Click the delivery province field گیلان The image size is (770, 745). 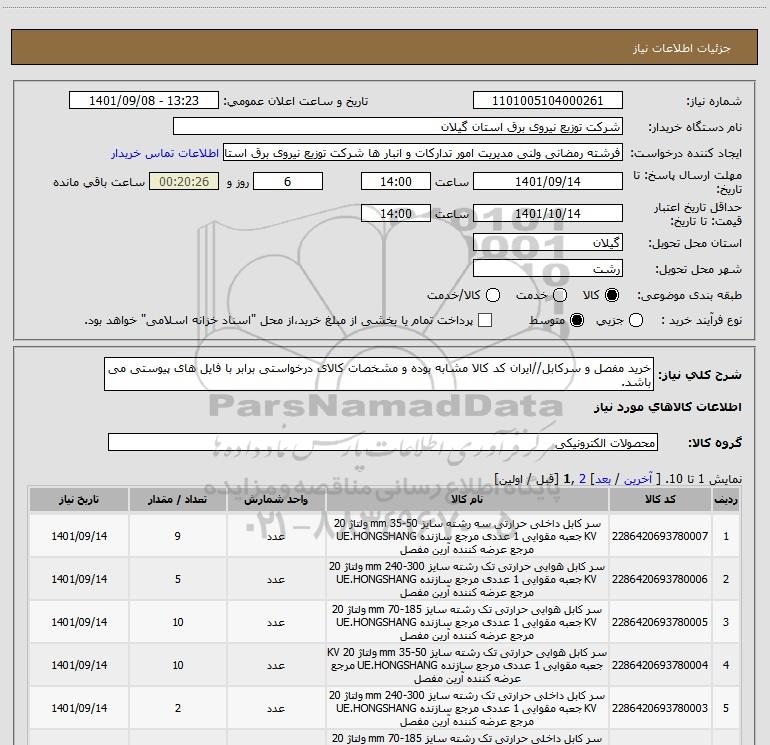548,242
